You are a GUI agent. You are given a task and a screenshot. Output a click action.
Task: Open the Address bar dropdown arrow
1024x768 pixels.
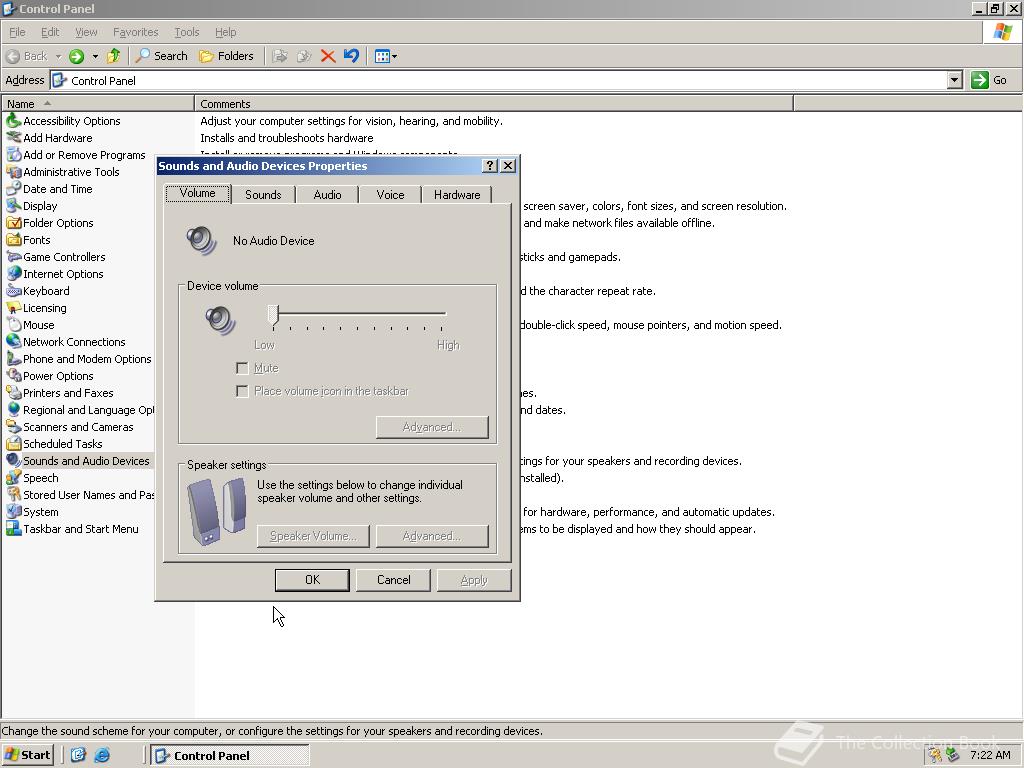(954, 80)
